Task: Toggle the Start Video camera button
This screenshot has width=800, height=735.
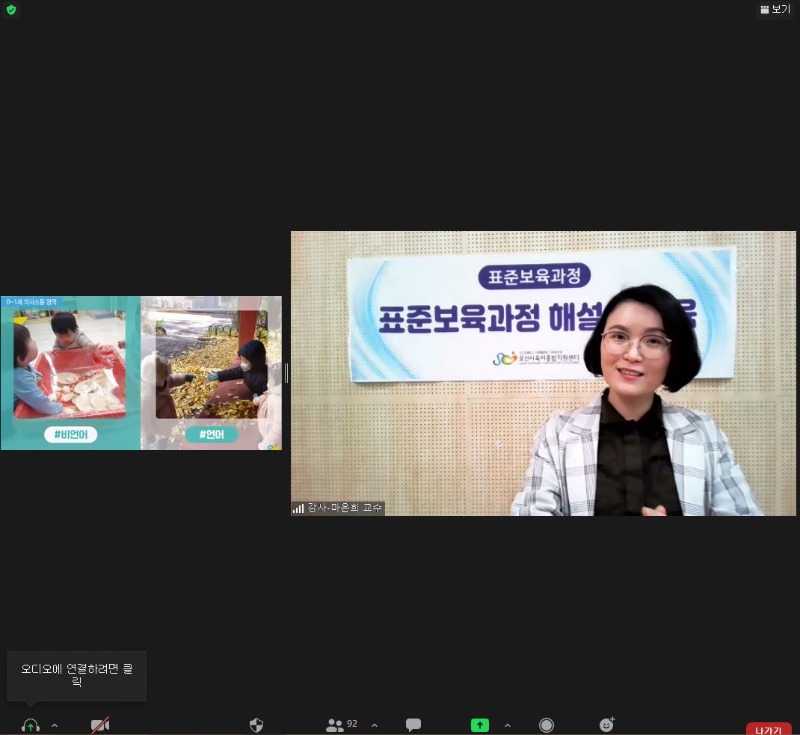Action: [100, 725]
